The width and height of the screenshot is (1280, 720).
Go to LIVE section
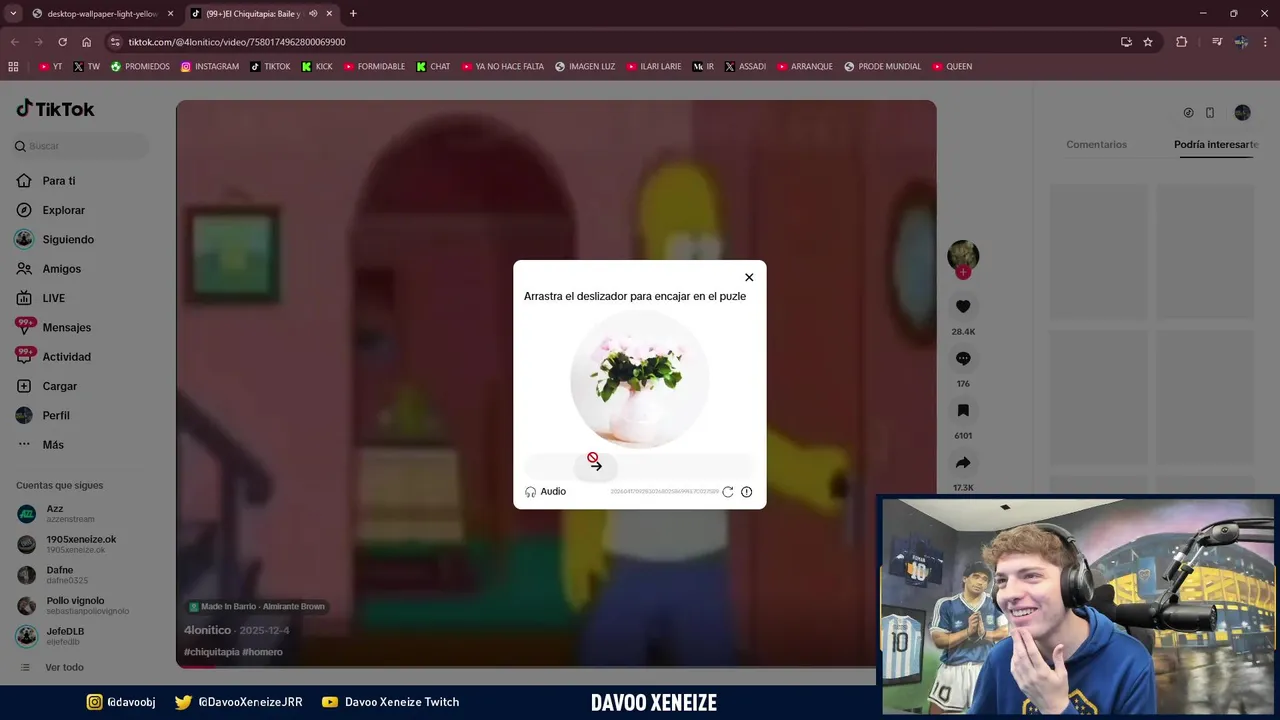53,298
